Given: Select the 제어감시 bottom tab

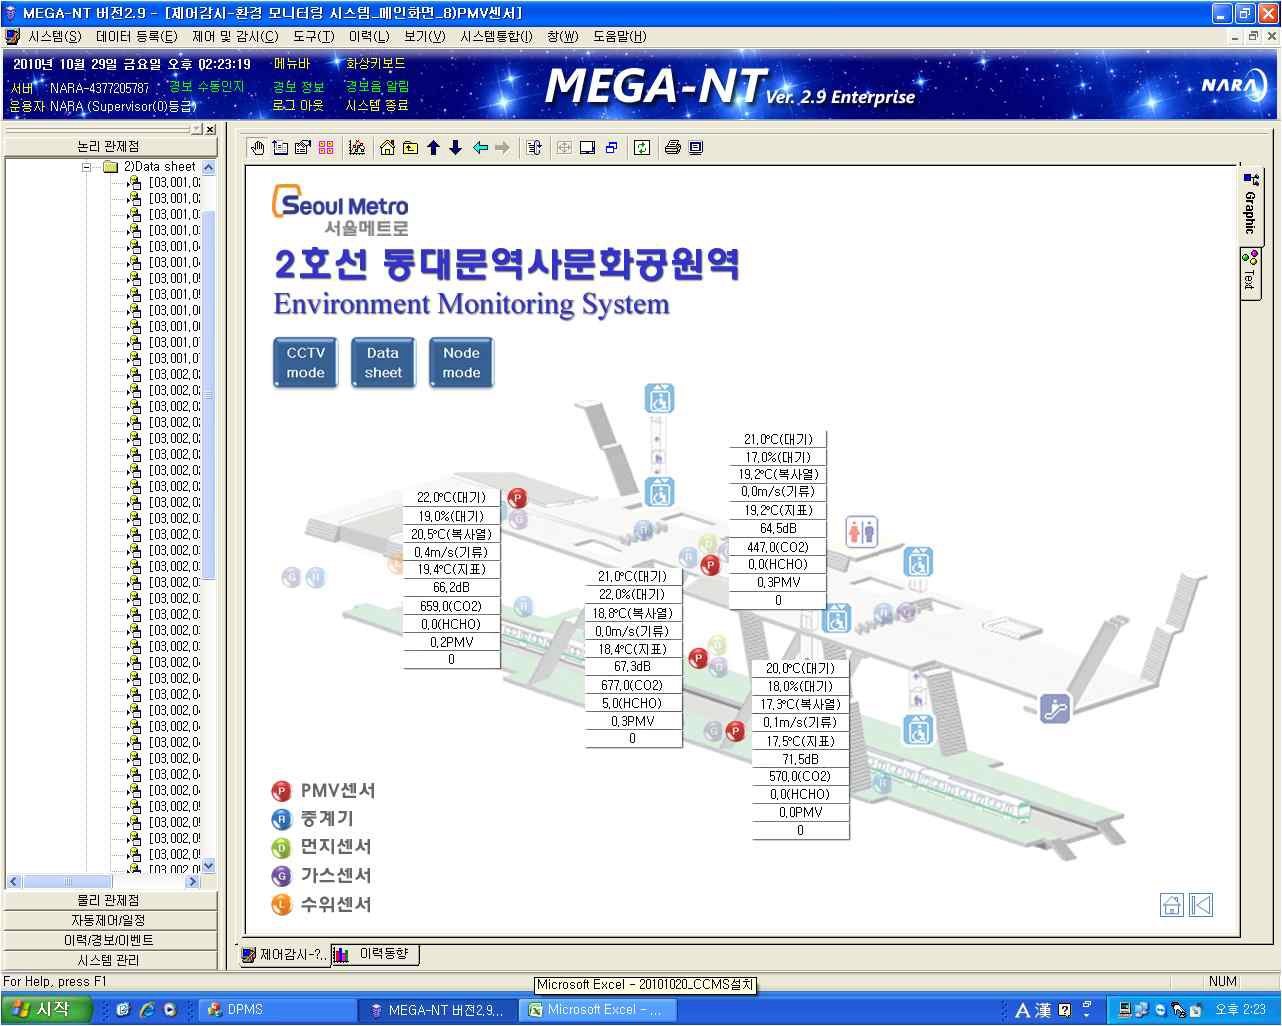Looking at the screenshot, I should click(285, 955).
